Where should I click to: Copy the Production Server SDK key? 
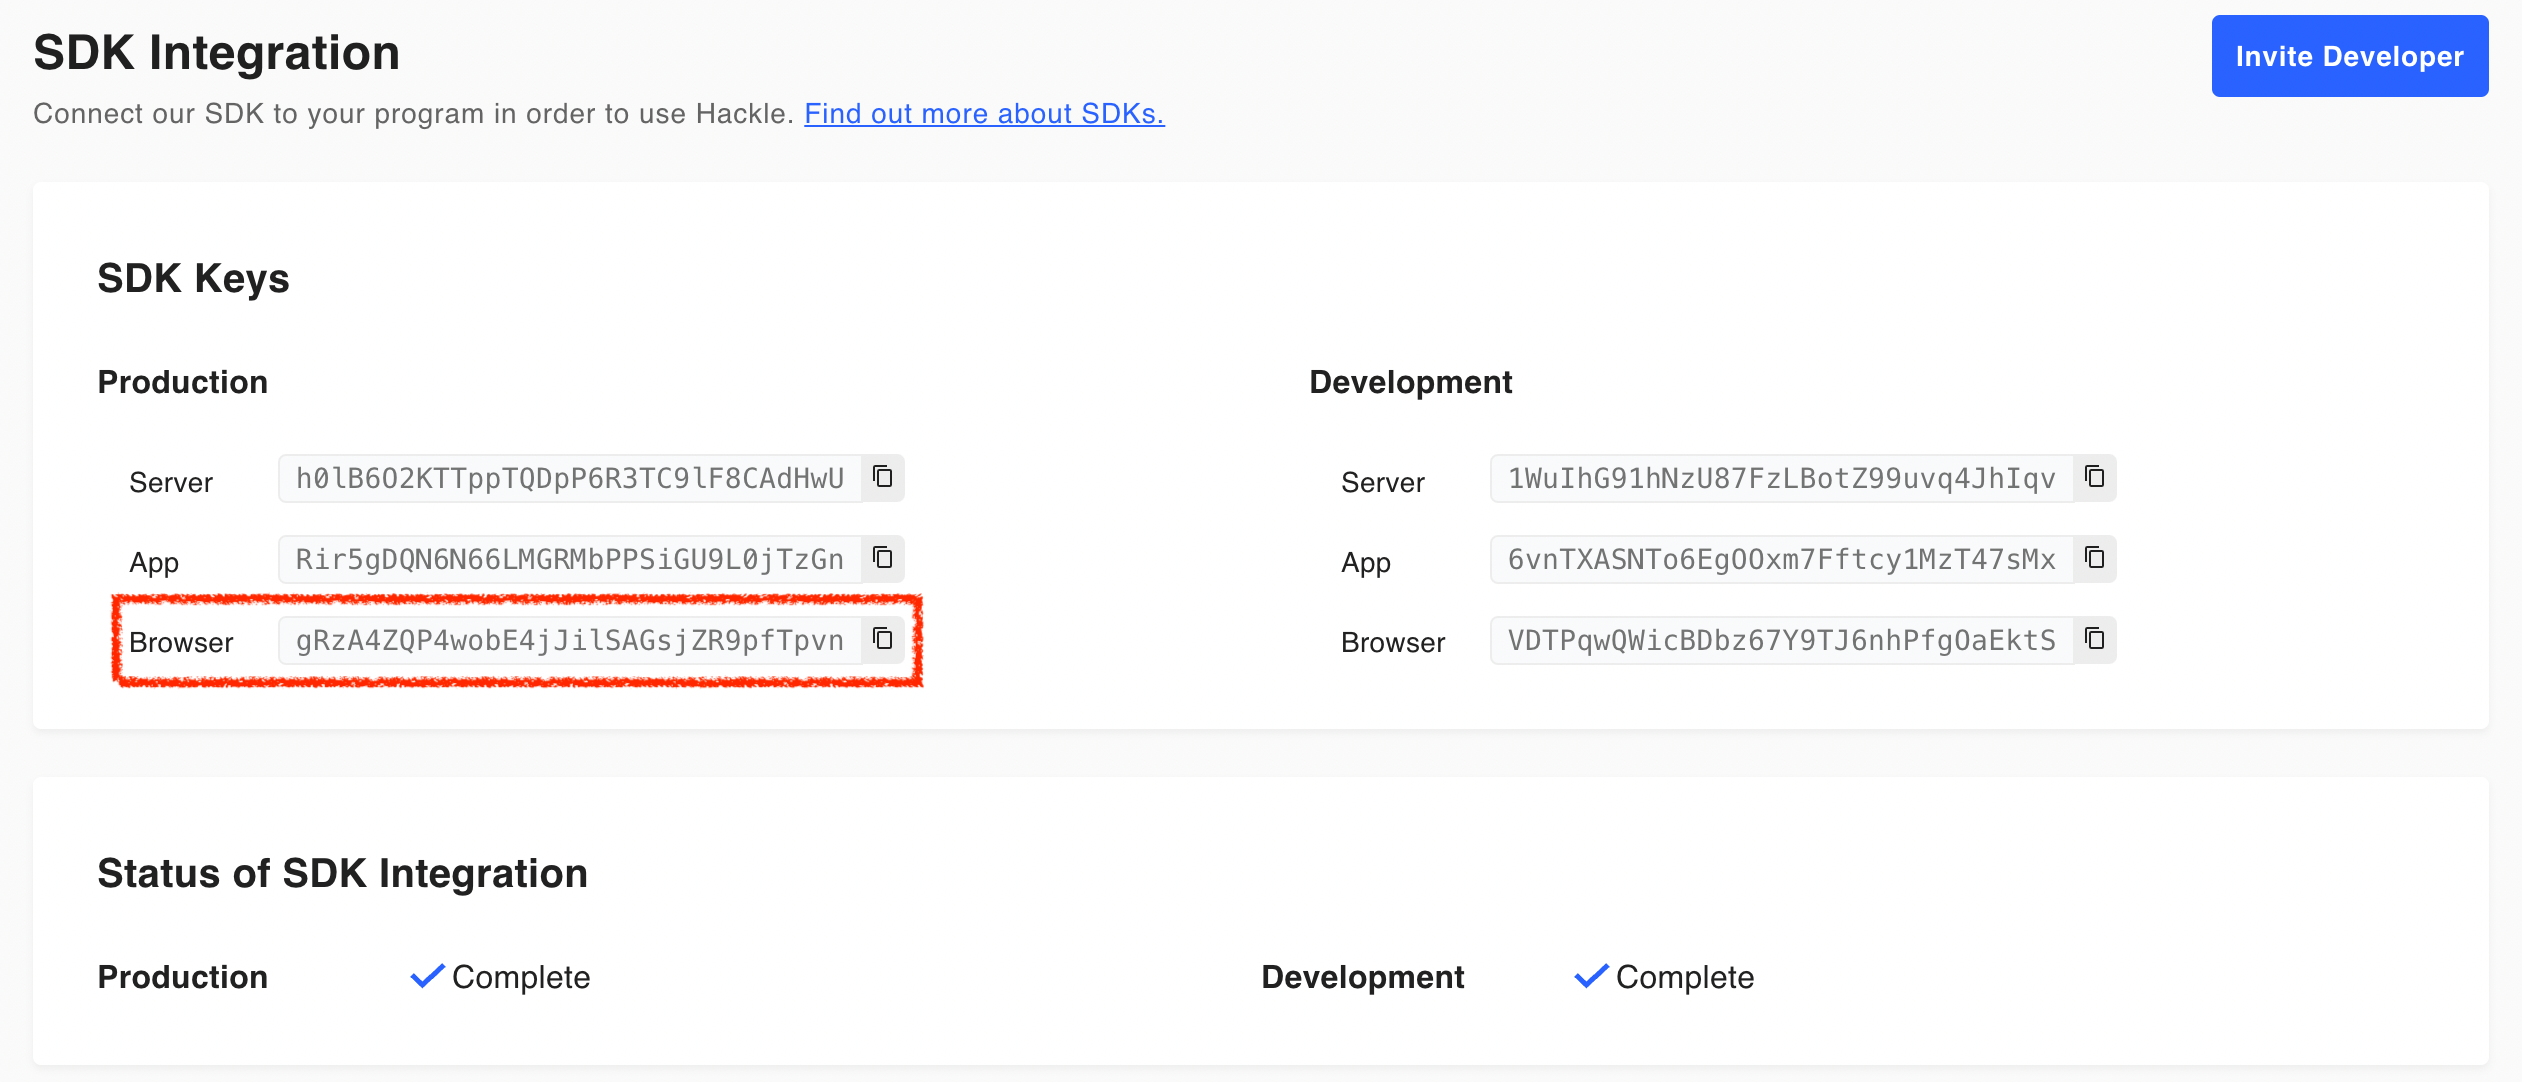[882, 477]
